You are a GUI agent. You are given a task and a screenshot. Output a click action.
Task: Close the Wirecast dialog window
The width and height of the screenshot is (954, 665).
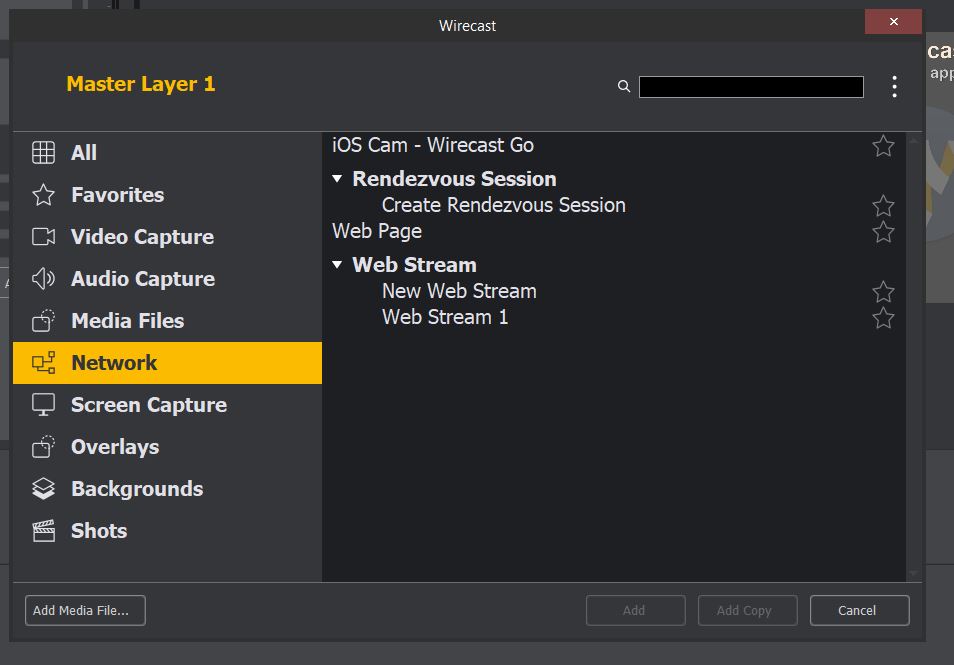(x=893, y=22)
